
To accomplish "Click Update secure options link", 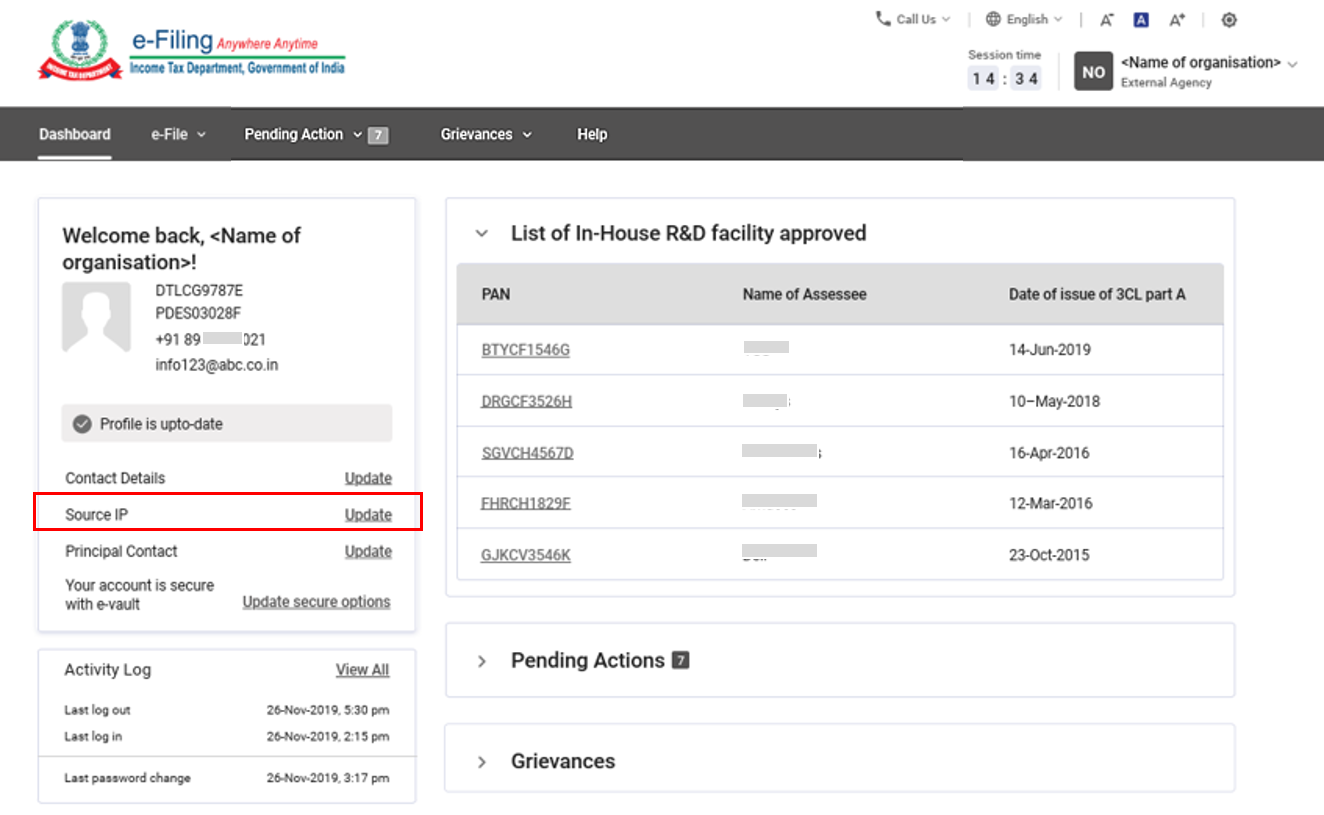I will click(x=316, y=602).
